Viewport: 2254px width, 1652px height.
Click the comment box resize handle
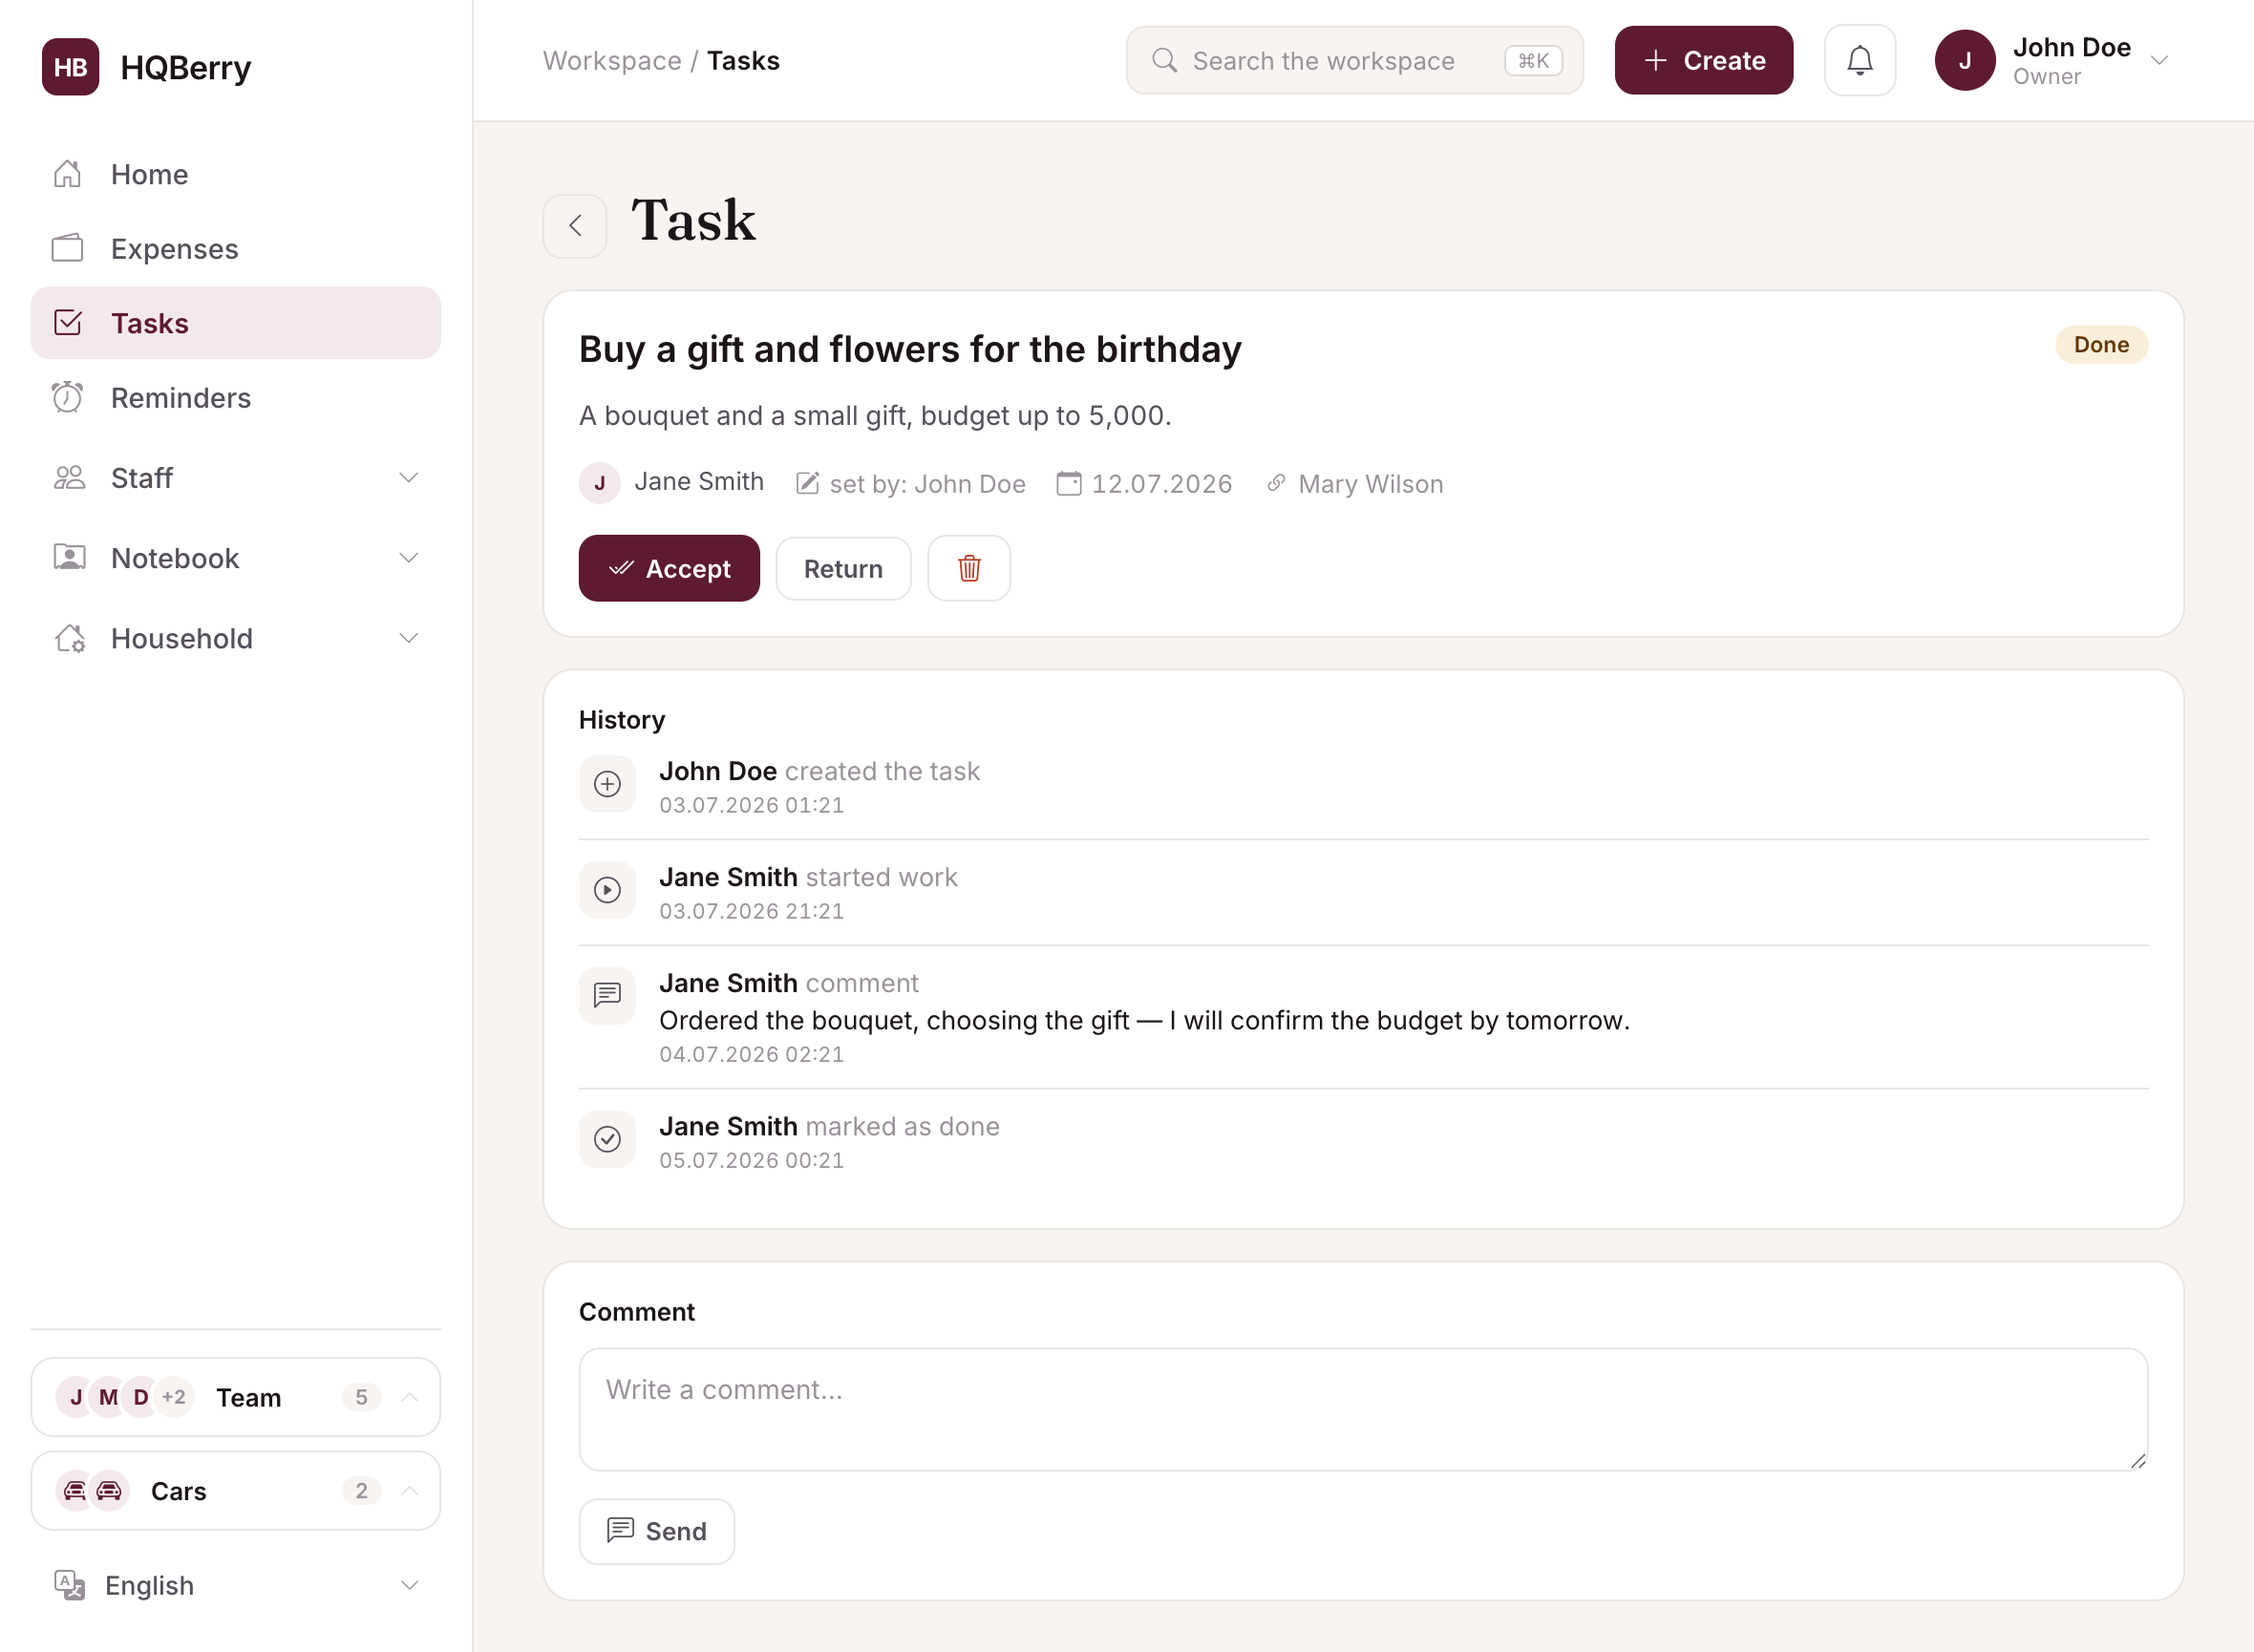[x=2138, y=1461]
